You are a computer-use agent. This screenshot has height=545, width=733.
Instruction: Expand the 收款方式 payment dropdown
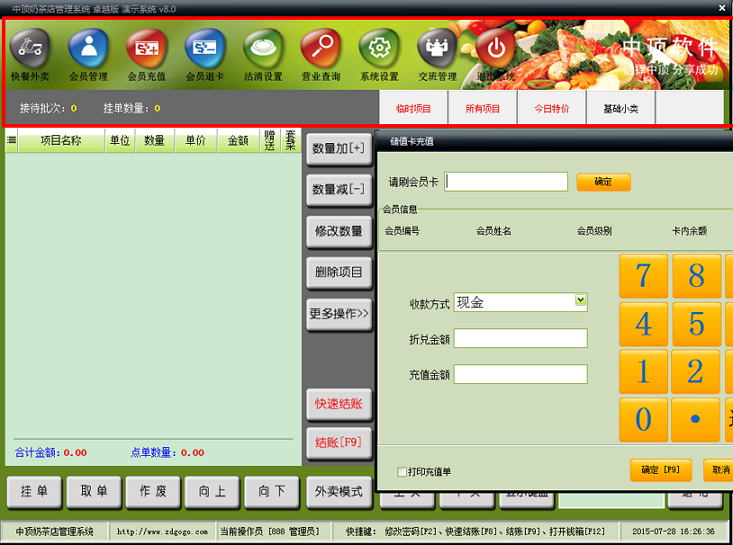(x=580, y=301)
